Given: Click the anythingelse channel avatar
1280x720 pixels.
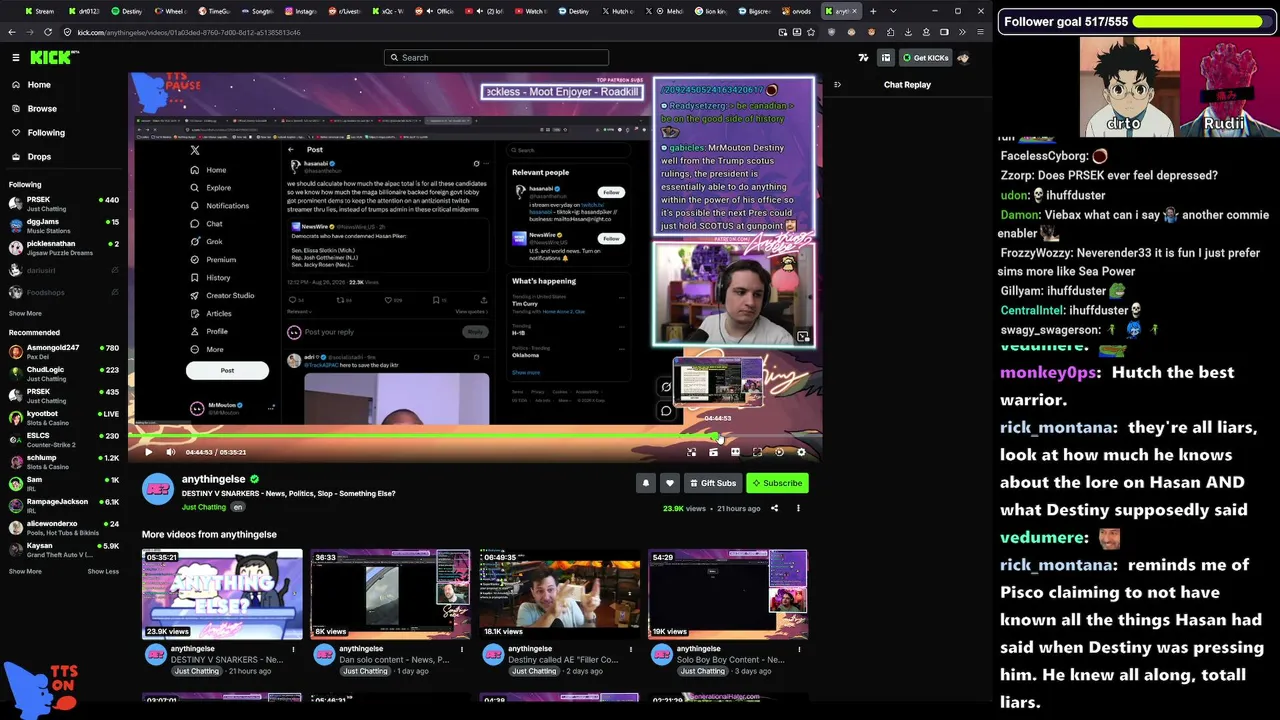Looking at the screenshot, I should coord(158,489).
